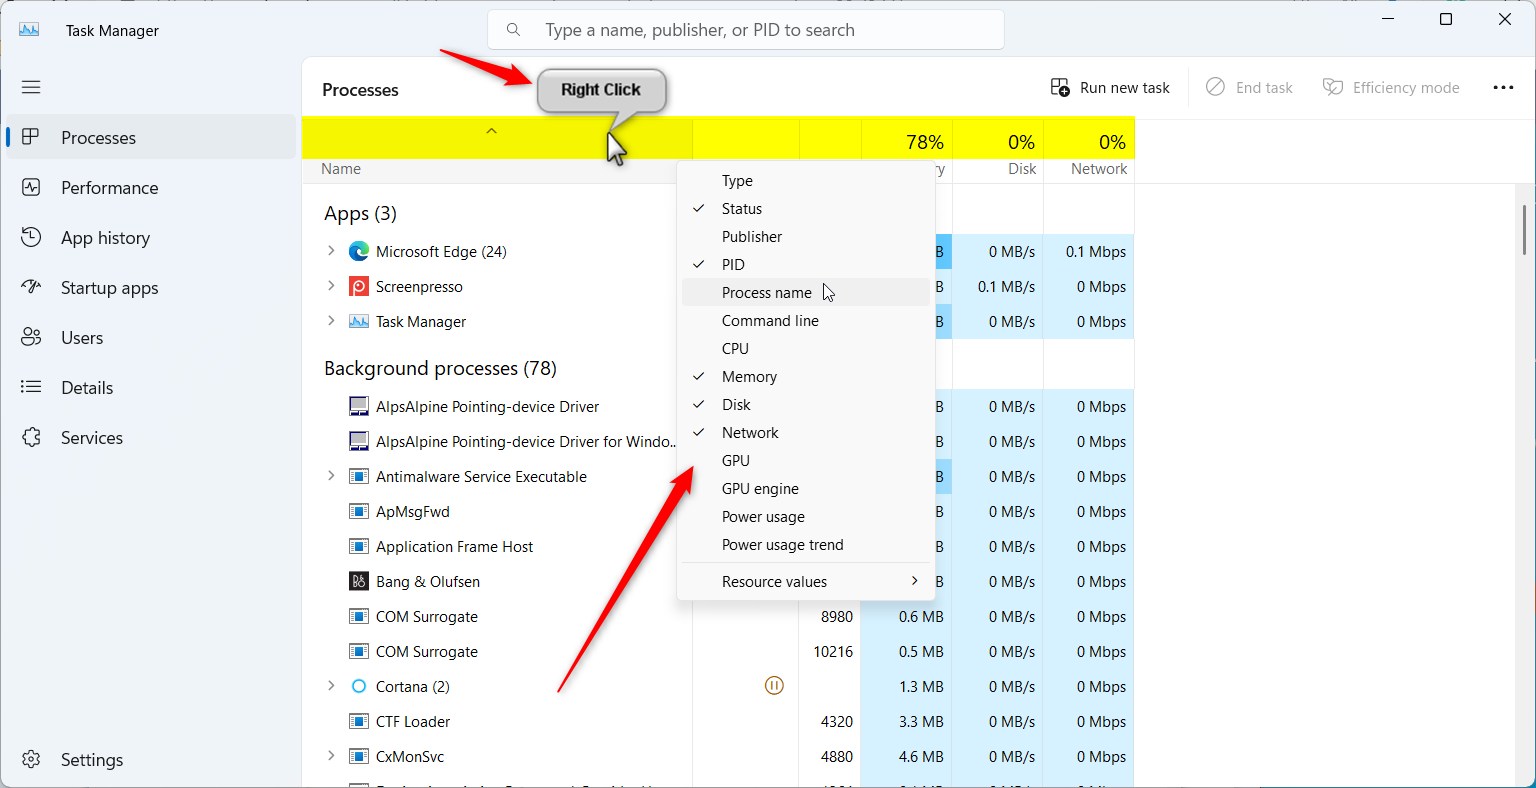
Task: Sort by the Disk column header
Action: point(997,150)
